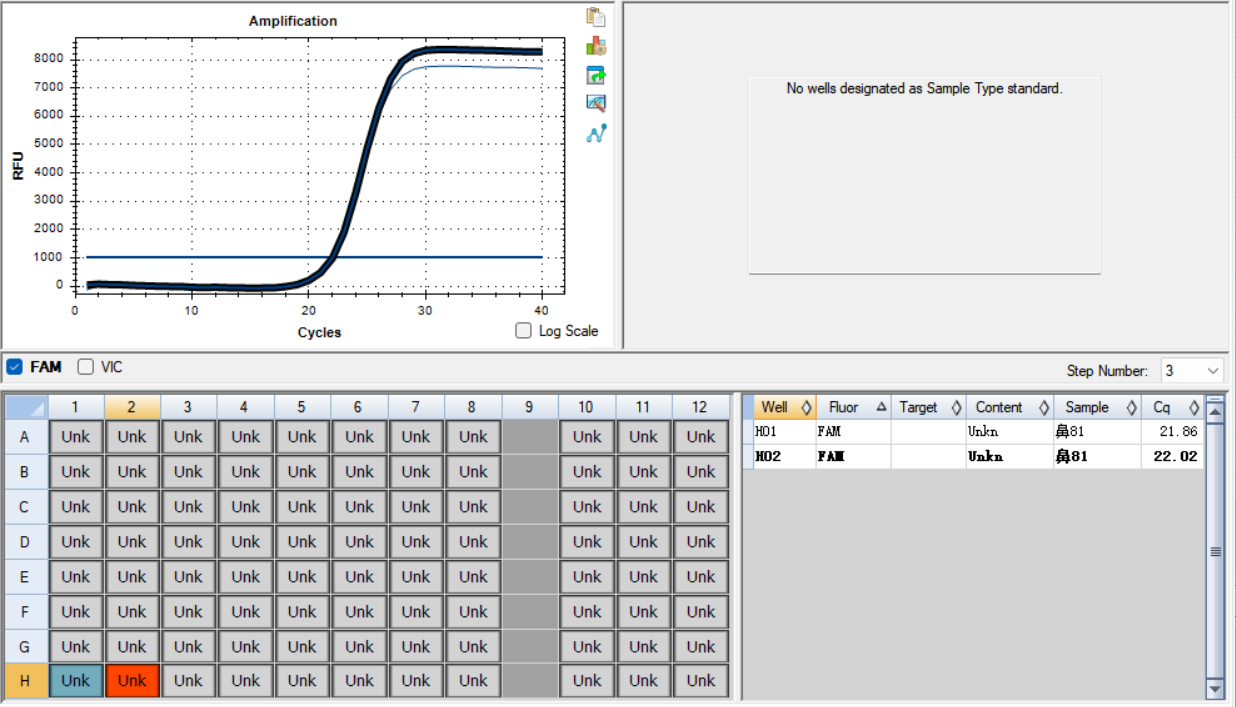Copy the amplification chart to clipboard

click(596, 17)
